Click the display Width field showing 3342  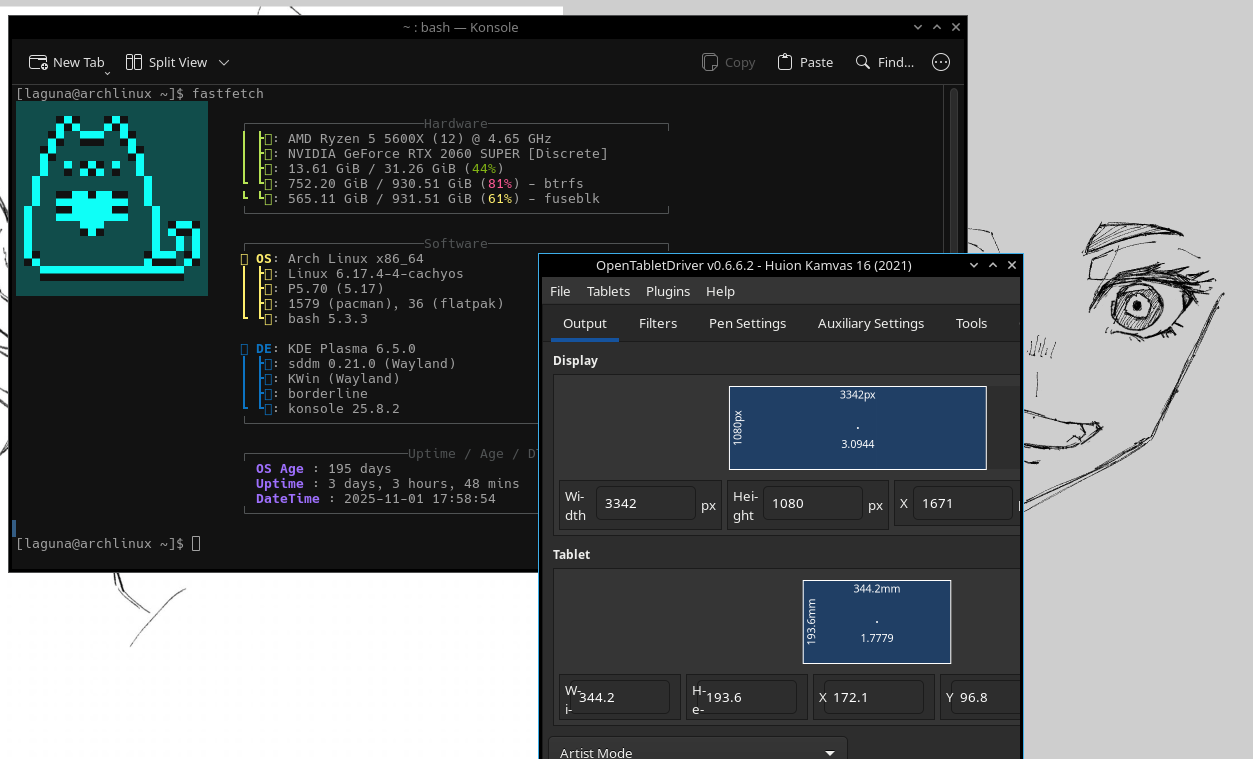click(x=645, y=503)
